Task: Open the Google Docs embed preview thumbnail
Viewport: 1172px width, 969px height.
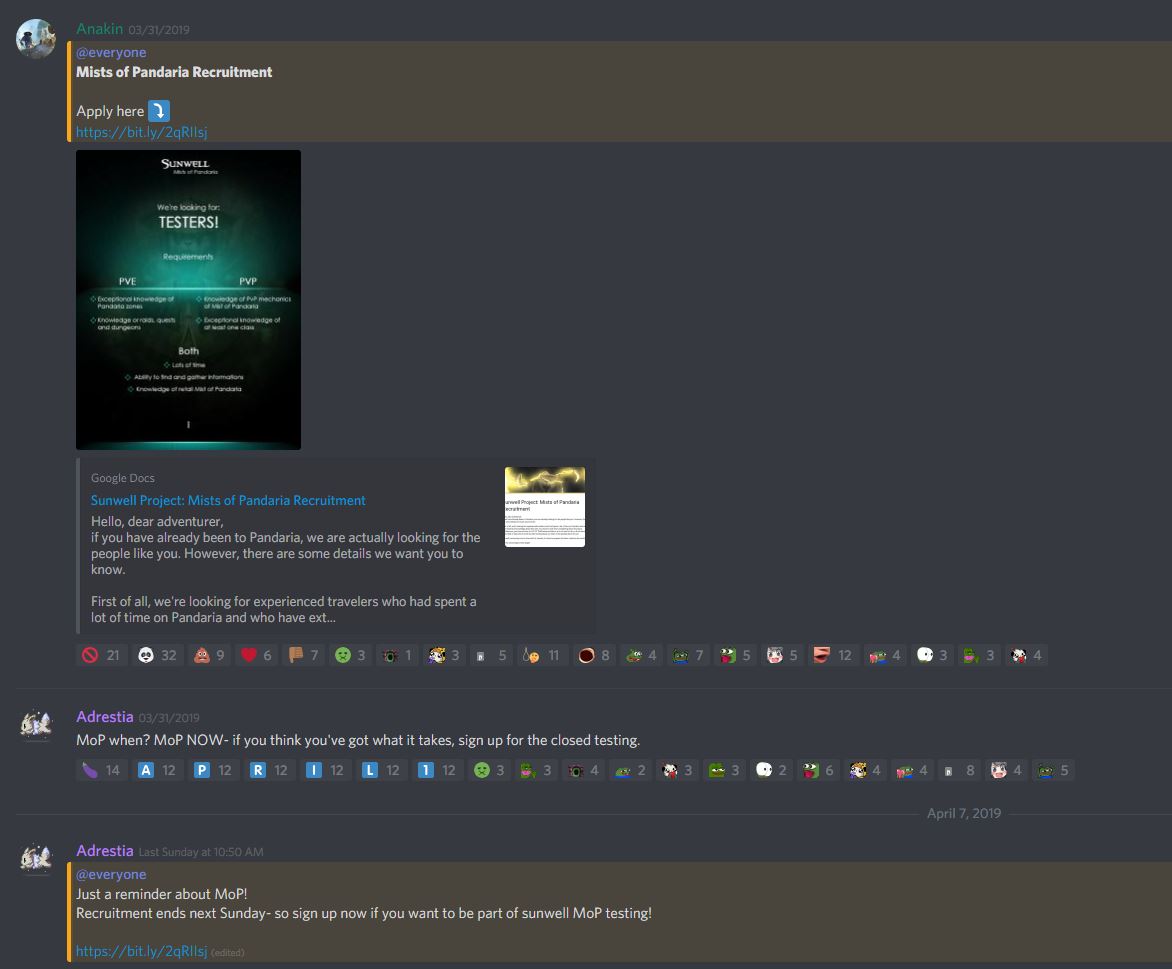Action: (x=545, y=507)
